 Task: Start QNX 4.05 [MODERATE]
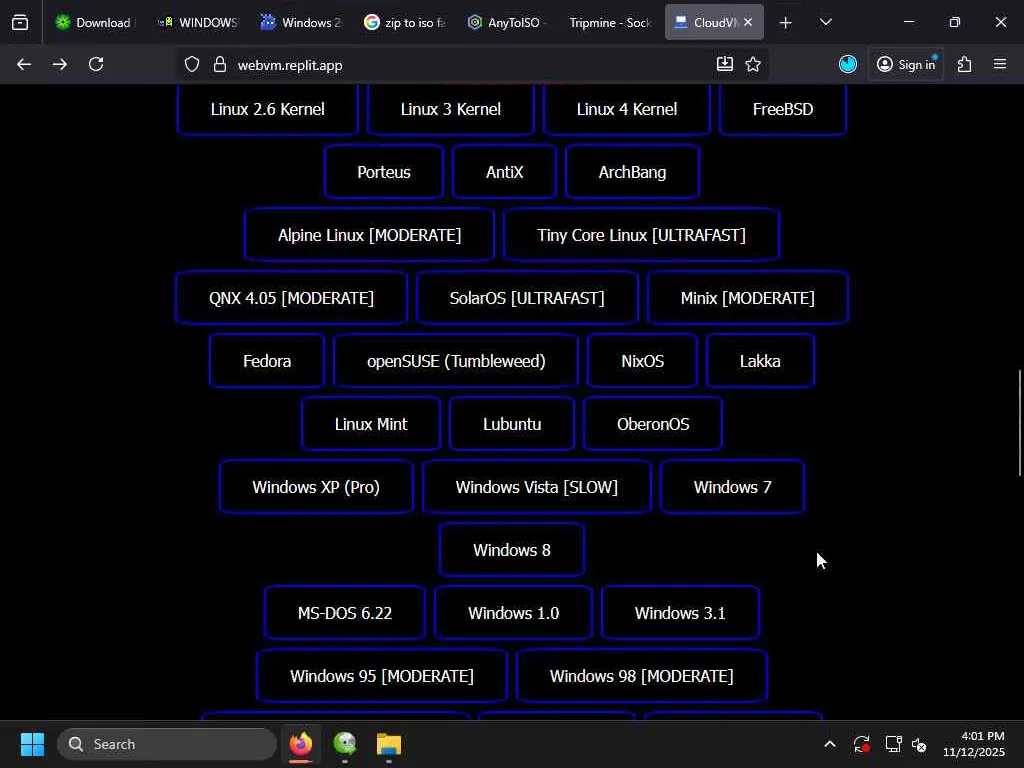(291, 298)
